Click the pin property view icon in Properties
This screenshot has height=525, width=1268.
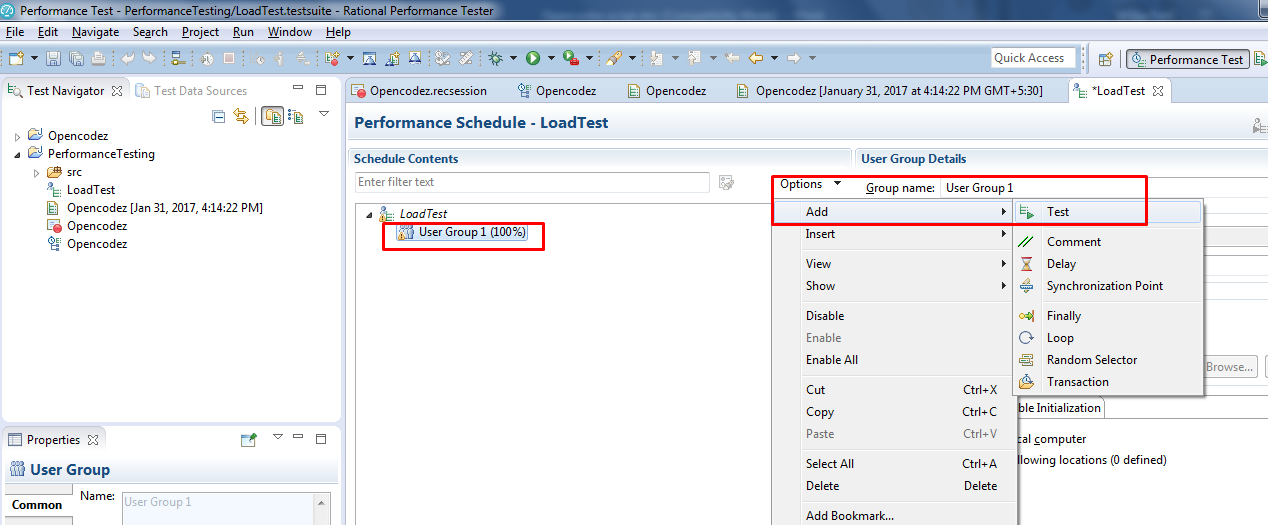click(x=249, y=439)
